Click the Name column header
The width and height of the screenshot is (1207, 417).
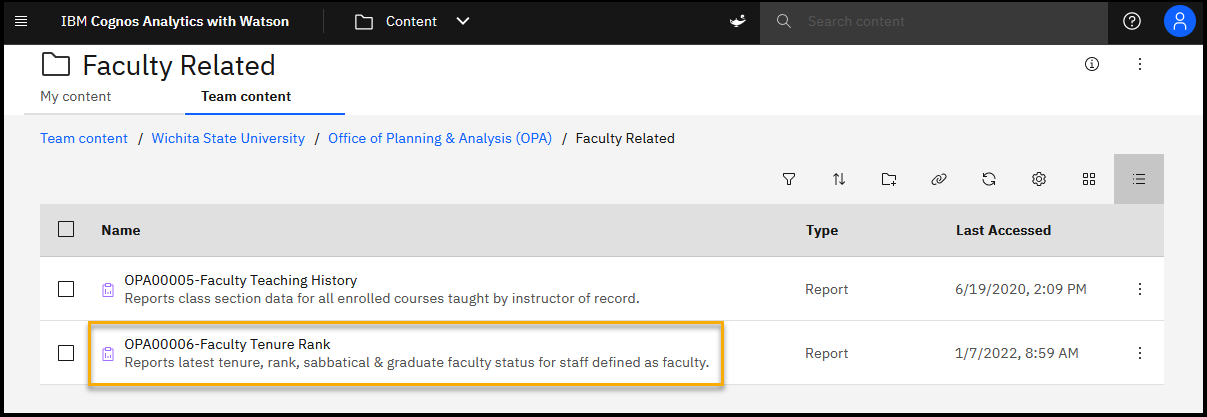click(121, 230)
